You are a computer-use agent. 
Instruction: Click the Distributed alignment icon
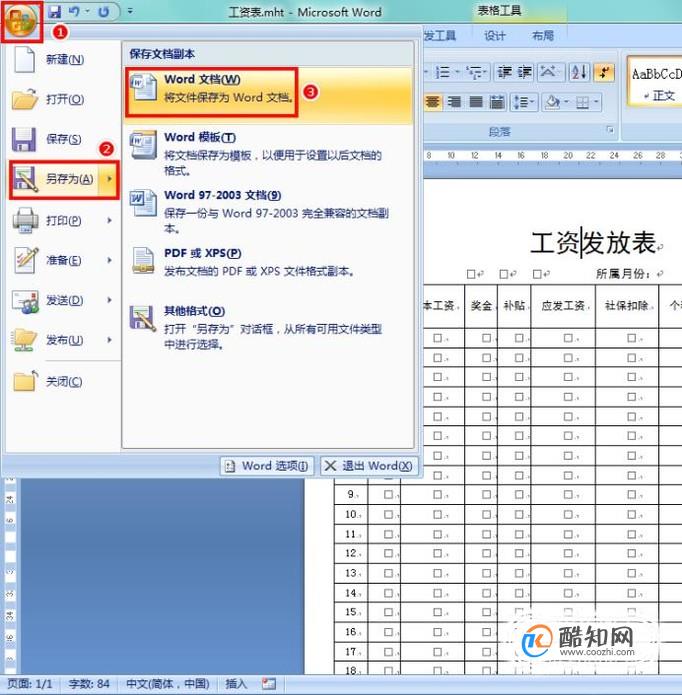coord(497,102)
